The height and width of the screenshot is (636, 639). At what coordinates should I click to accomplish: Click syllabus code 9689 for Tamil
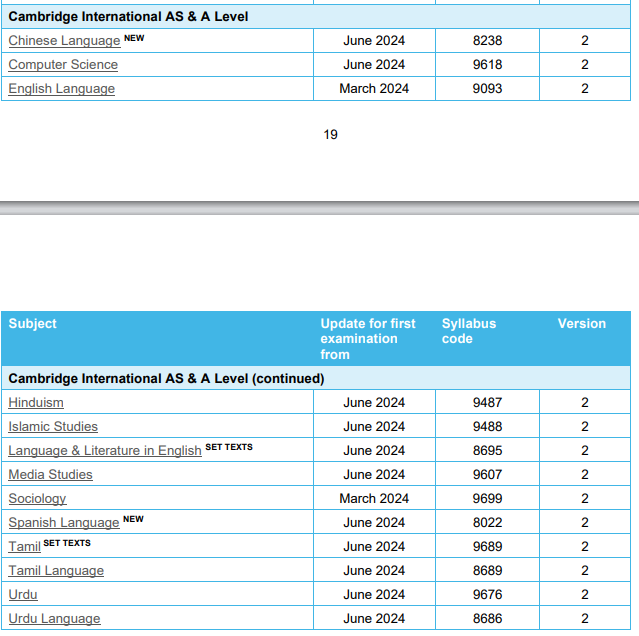click(487, 547)
